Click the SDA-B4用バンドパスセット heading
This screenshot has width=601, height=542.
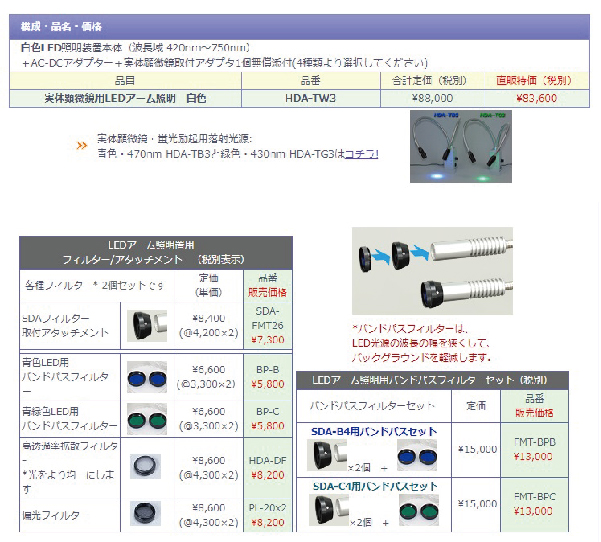(375, 430)
